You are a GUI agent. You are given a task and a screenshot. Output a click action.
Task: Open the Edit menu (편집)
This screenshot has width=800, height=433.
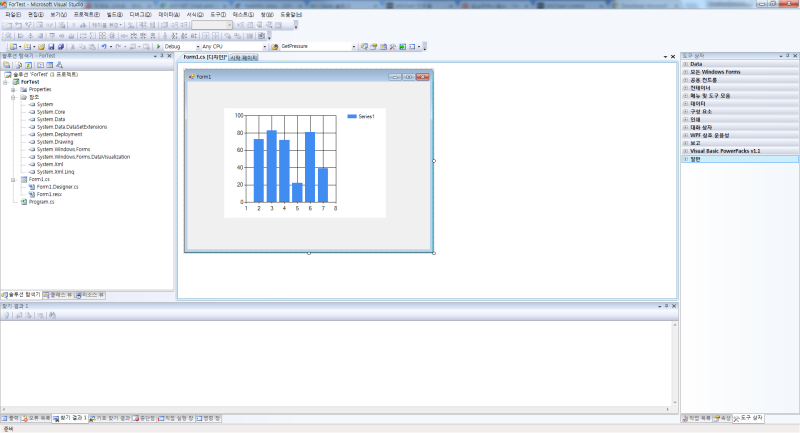(36, 15)
